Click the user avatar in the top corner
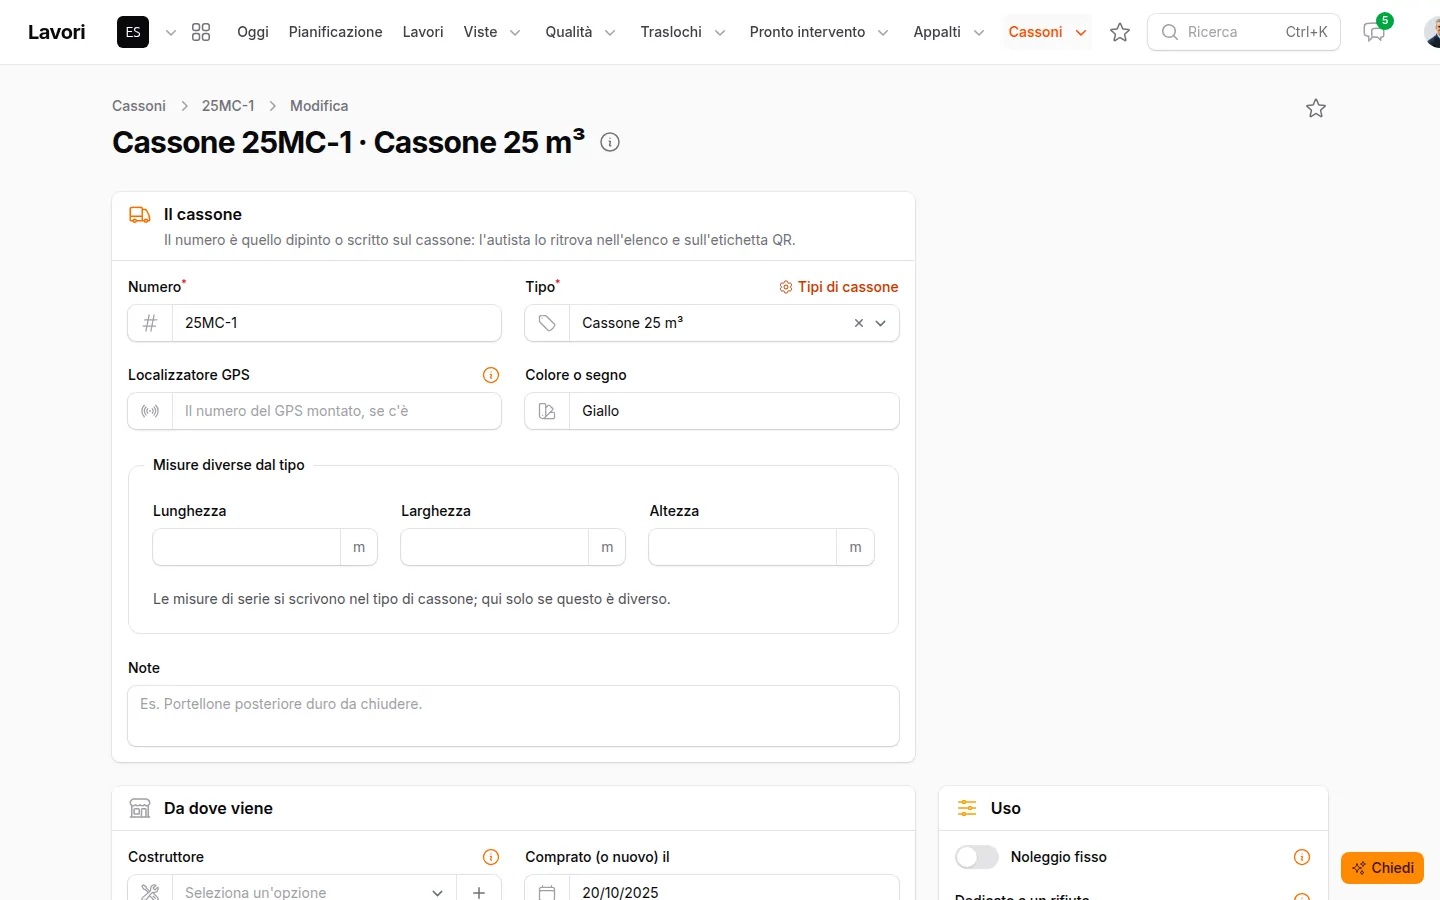 (1432, 32)
